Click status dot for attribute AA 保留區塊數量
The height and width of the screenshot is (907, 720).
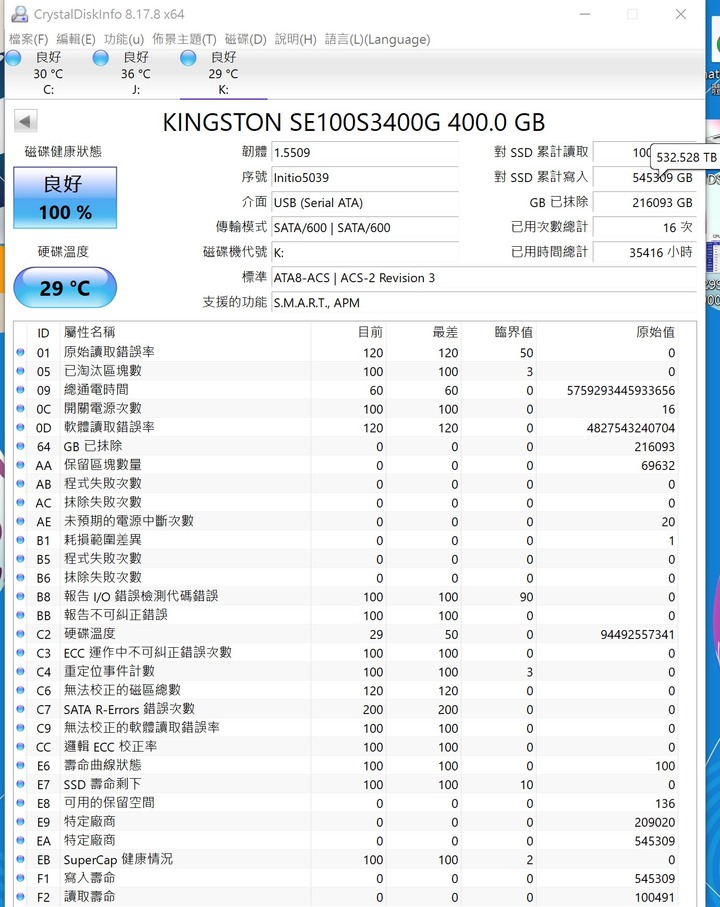pos(21,465)
